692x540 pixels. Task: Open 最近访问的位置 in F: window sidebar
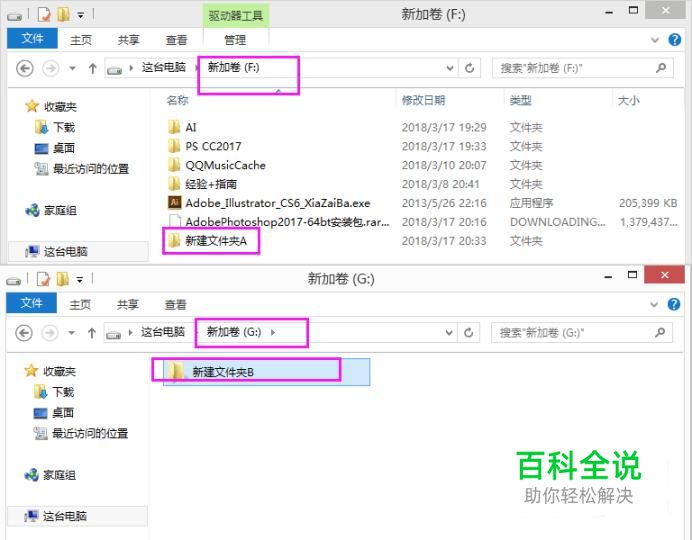point(82,169)
